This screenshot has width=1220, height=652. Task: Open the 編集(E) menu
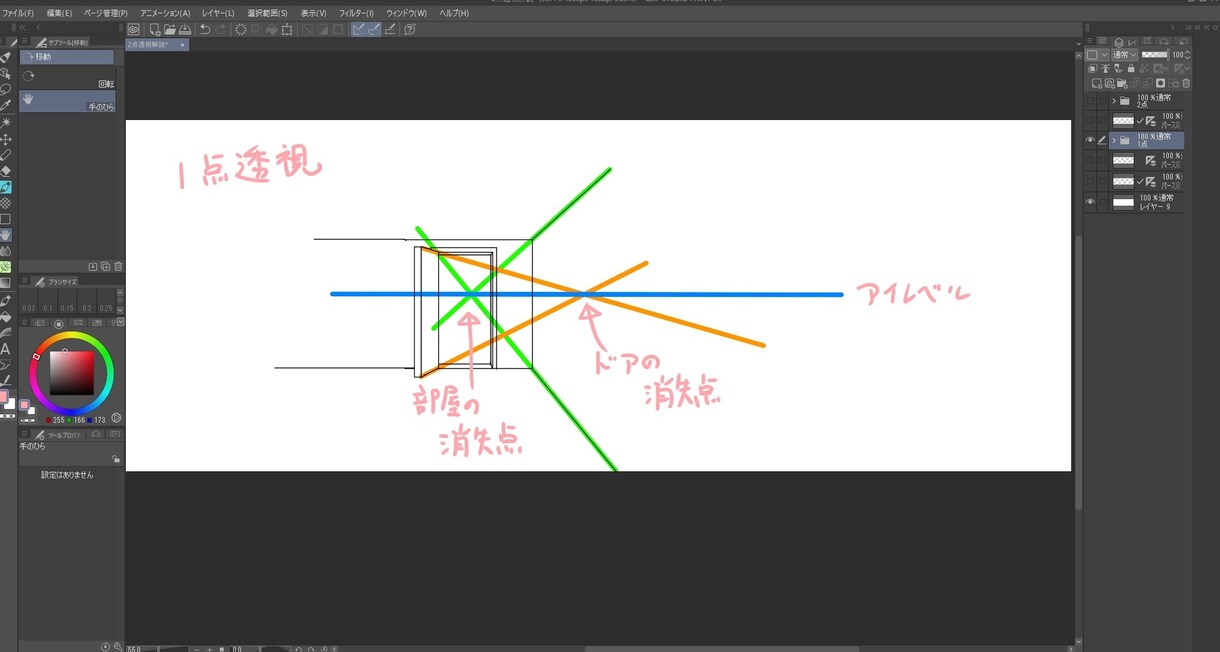[x=59, y=13]
